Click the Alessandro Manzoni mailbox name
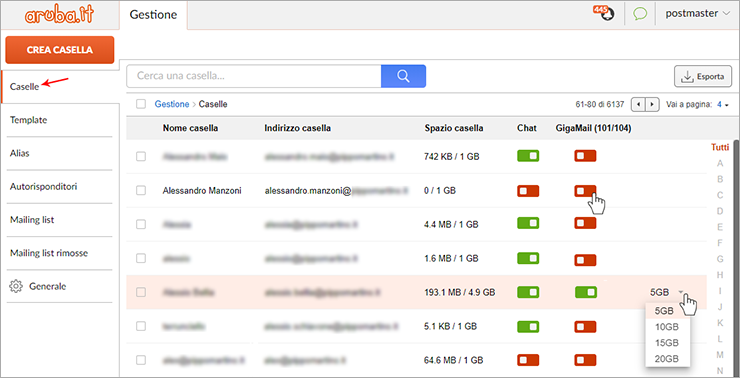Screen dimensions: 740x378 (202, 191)
